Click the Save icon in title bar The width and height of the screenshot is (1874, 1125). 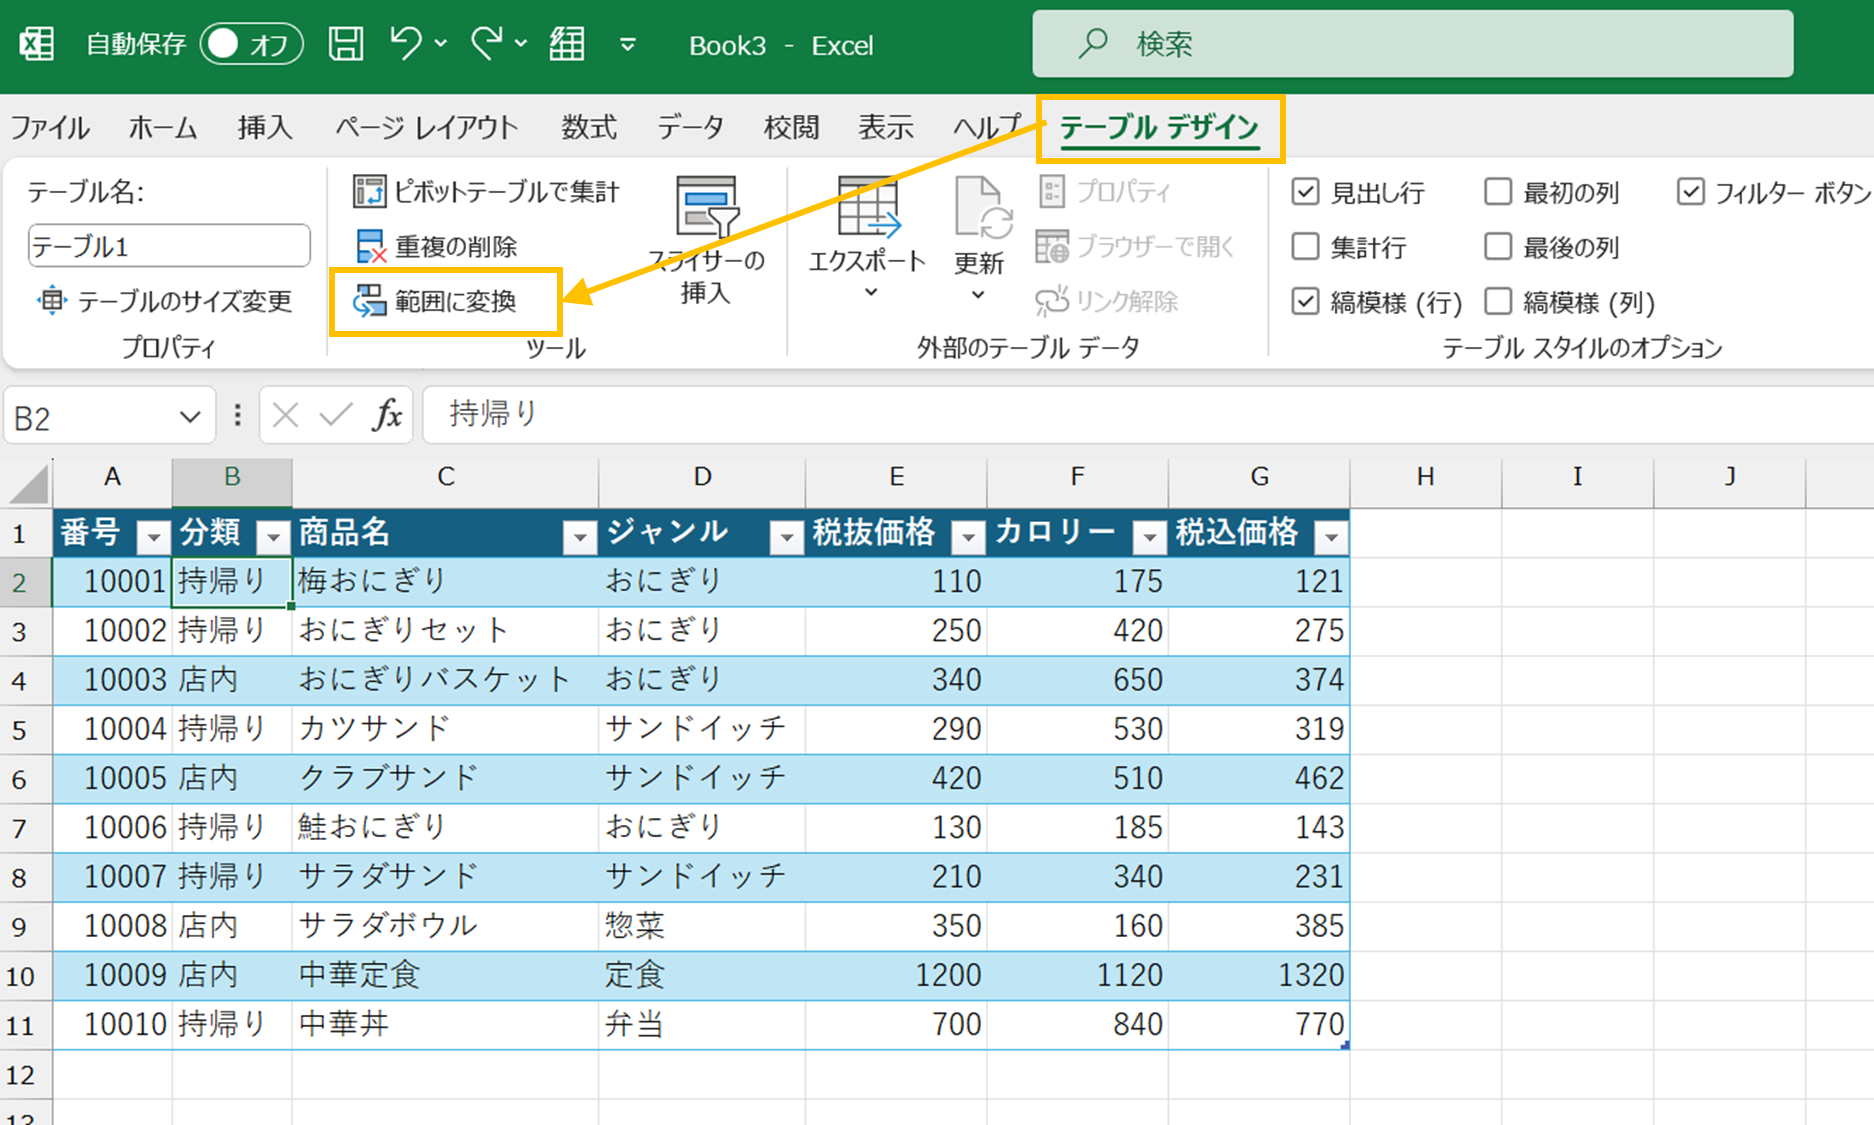click(x=346, y=44)
